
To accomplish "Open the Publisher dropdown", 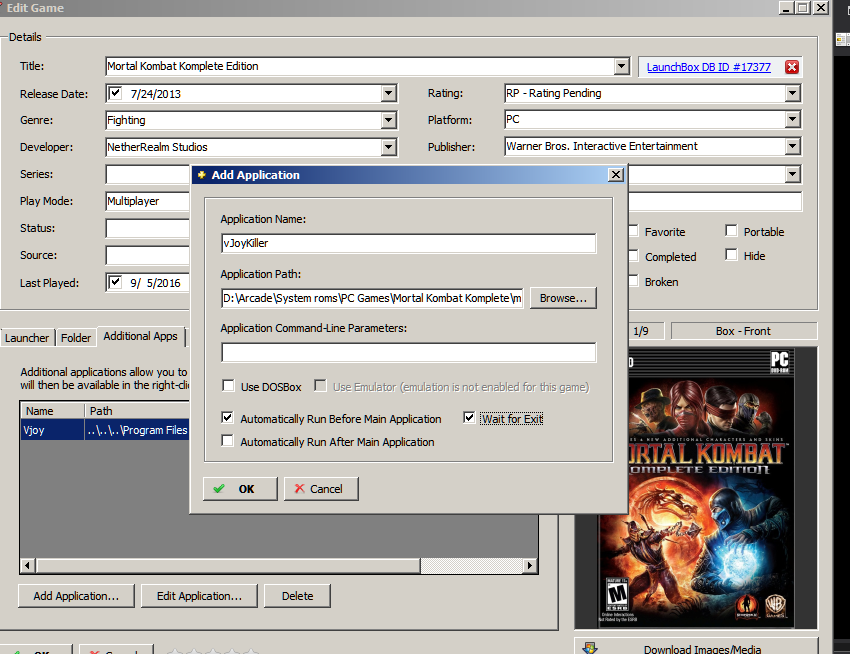I will tap(793, 146).
